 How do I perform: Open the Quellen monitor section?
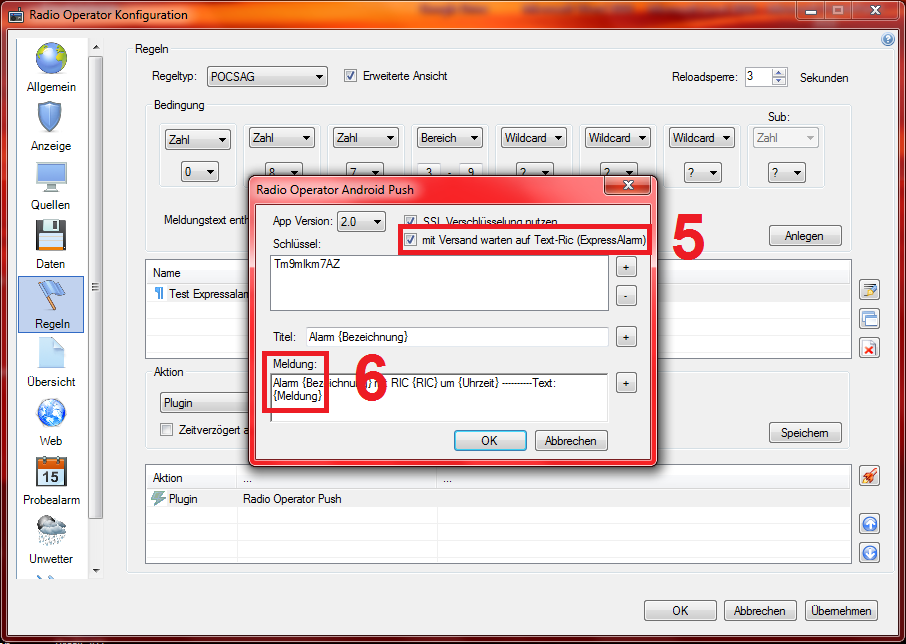(x=51, y=186)
